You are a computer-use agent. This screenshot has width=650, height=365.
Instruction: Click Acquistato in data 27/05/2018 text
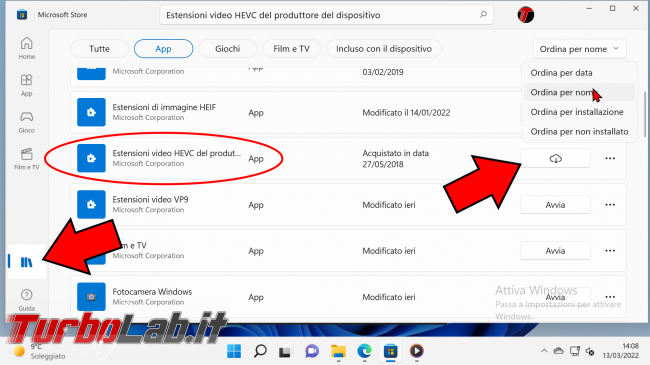point(395,158)
